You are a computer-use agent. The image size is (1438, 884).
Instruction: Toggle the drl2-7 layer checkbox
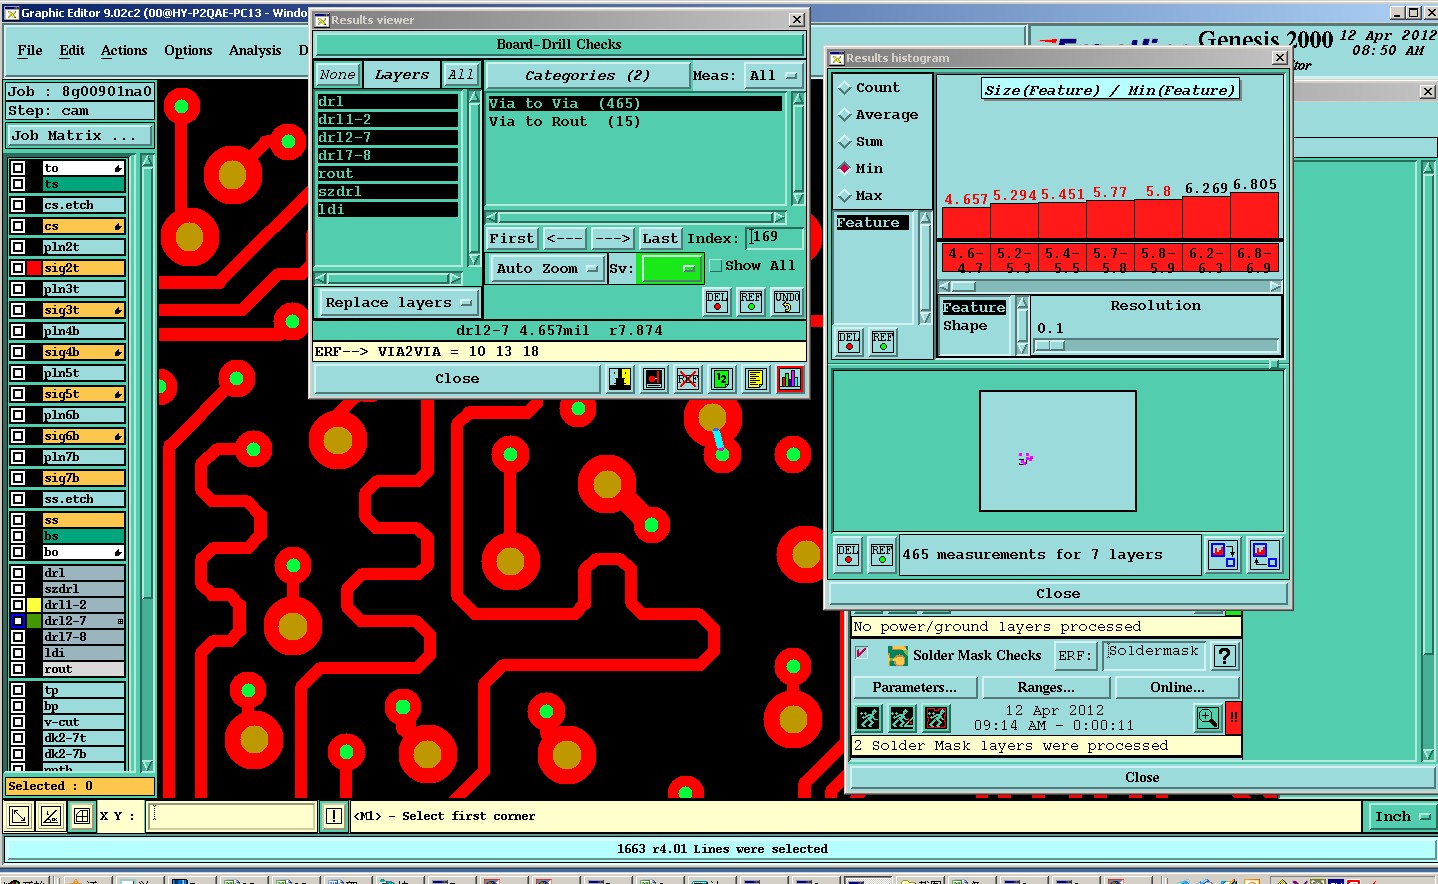(18, 621)
